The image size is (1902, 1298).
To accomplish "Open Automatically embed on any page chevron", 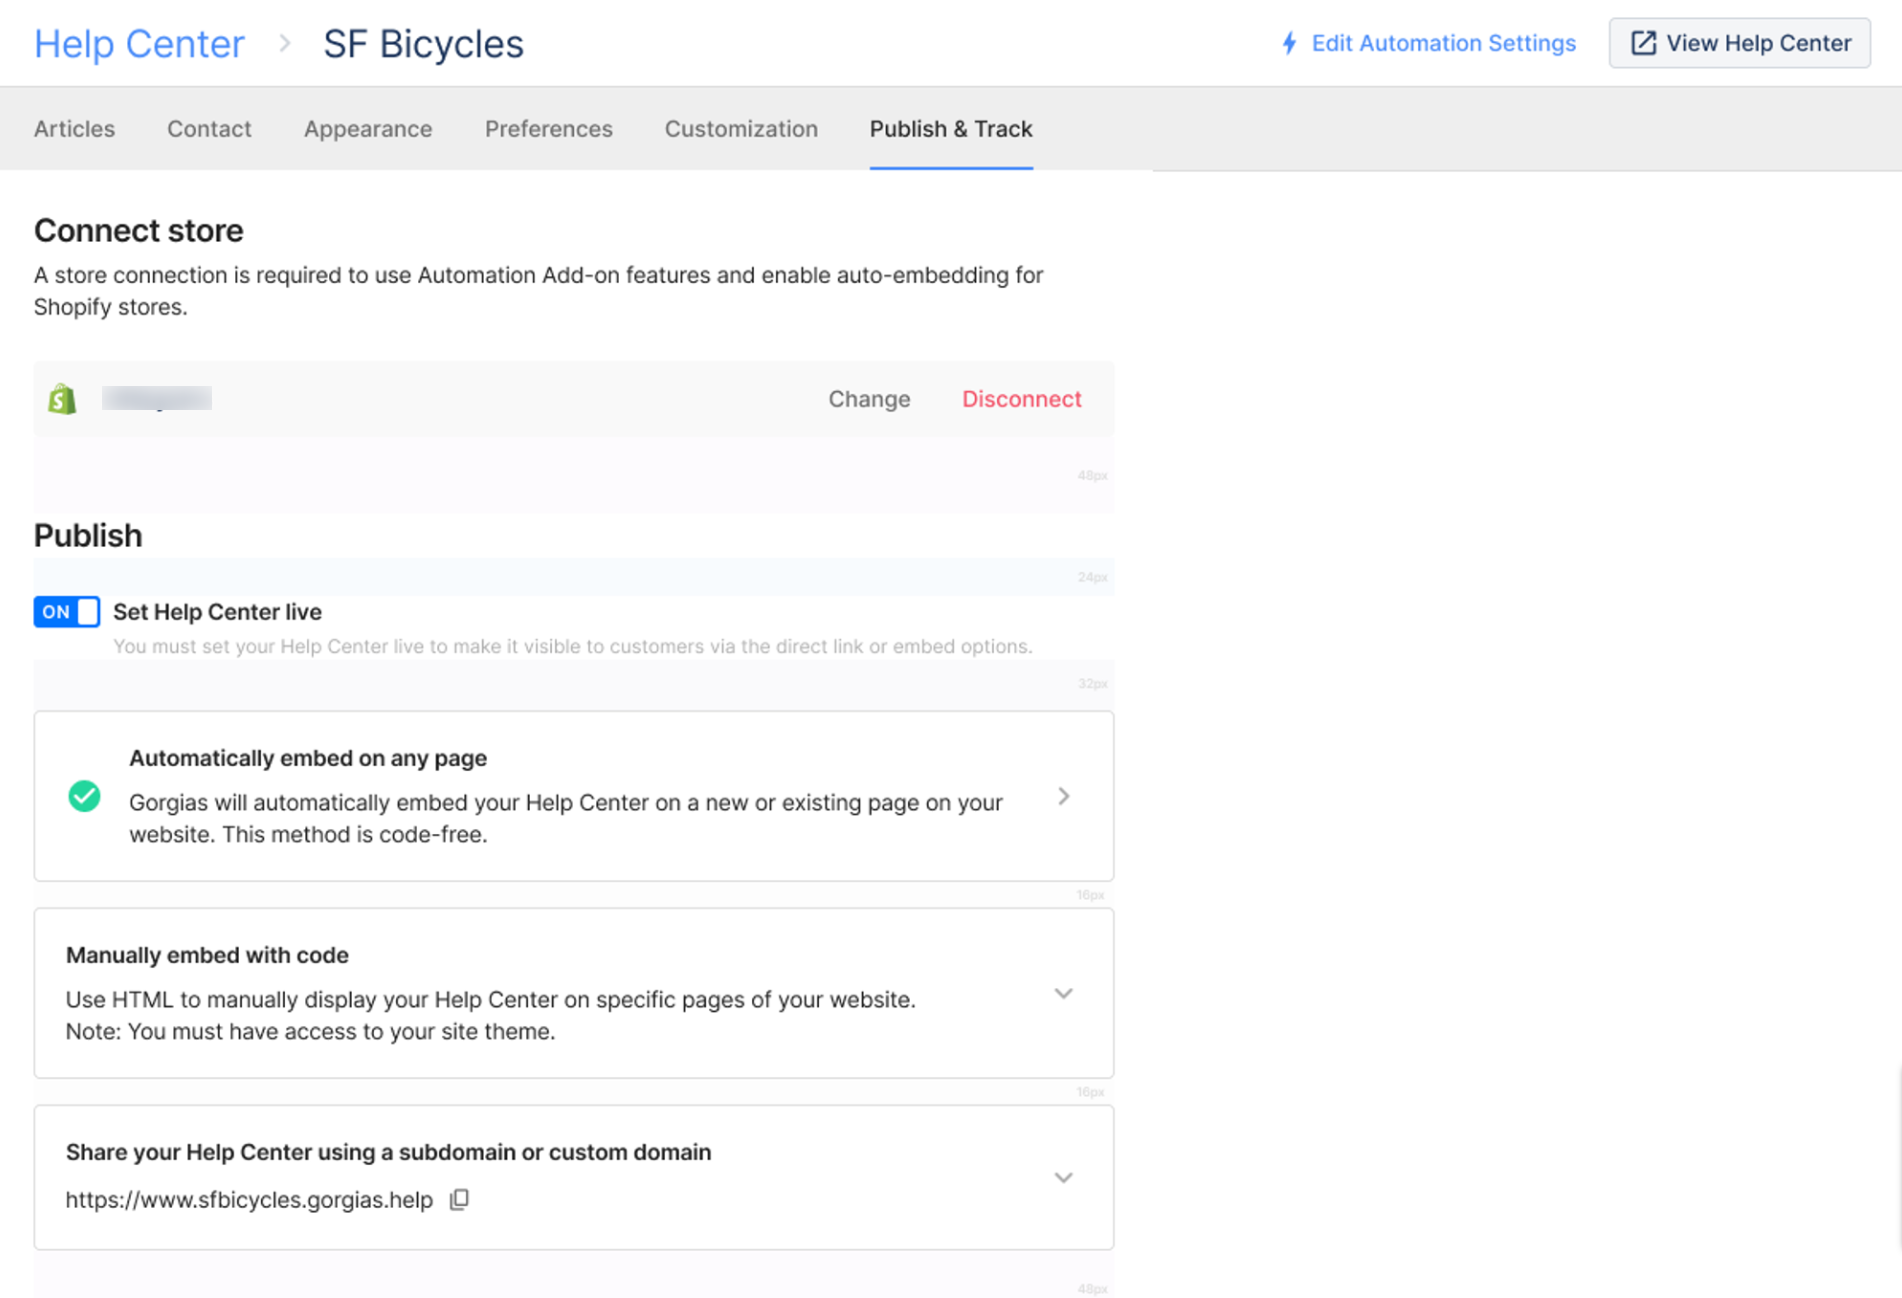I will (1063, 796).
